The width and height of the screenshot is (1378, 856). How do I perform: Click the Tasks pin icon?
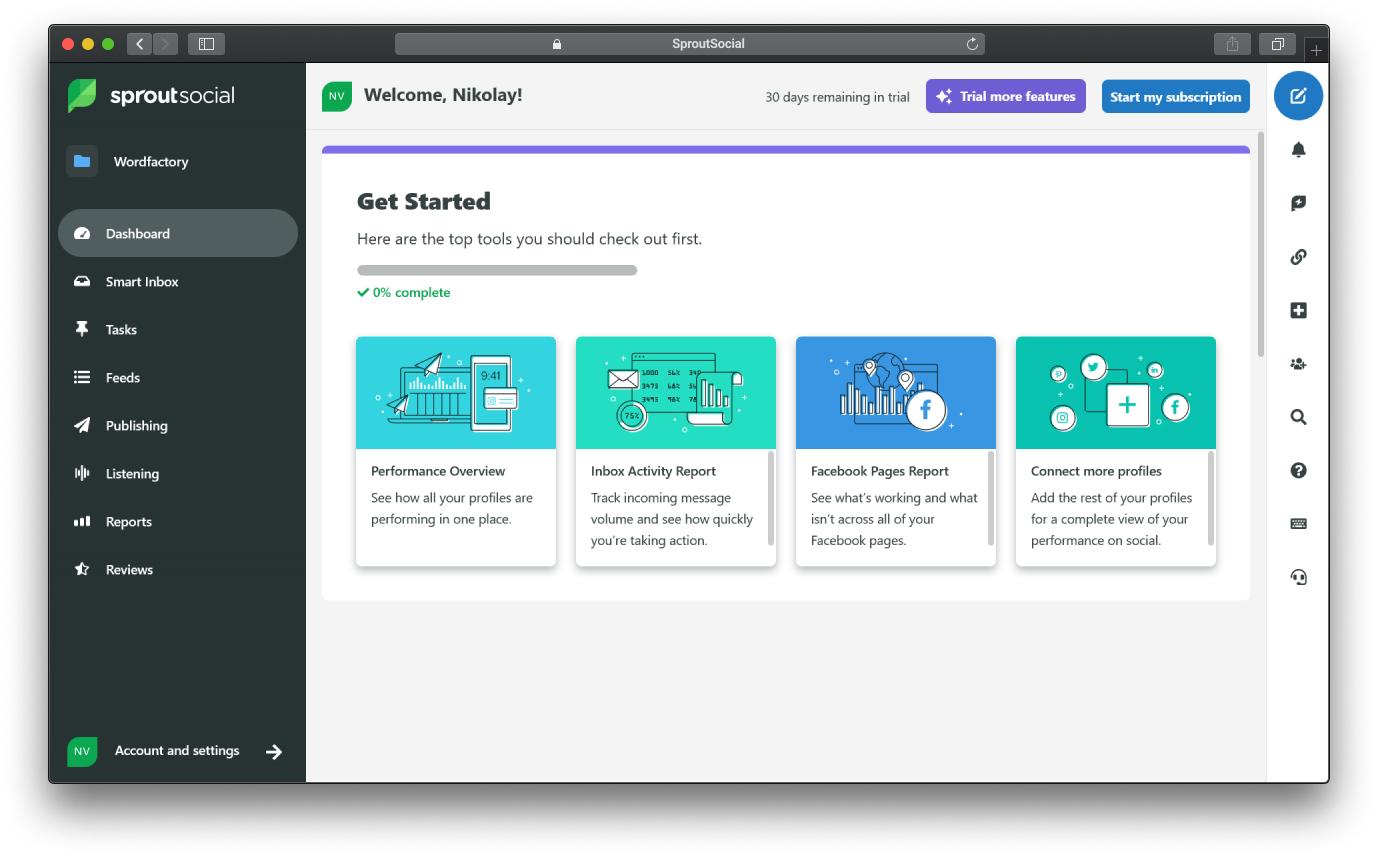[82, 329]
